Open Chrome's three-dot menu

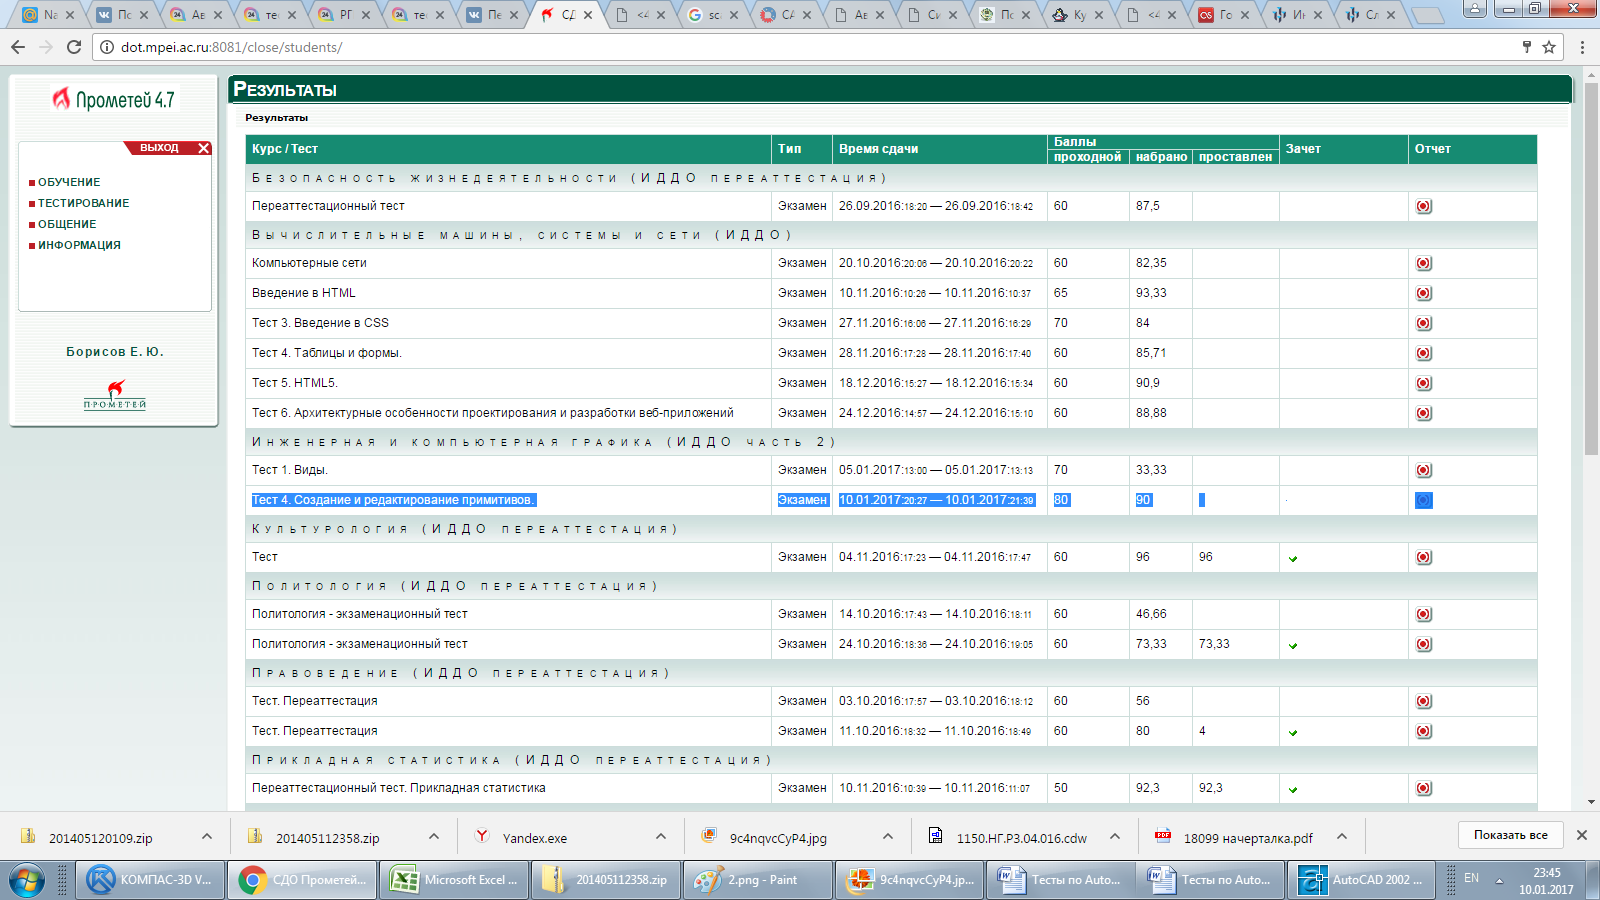(x=1582, y=47)
